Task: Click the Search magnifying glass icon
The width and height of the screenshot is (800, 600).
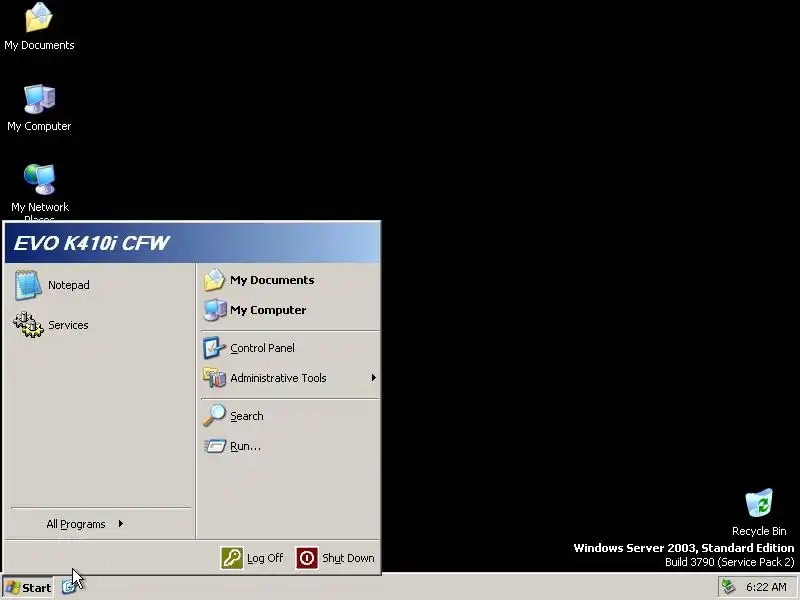Action: point(214,415)
